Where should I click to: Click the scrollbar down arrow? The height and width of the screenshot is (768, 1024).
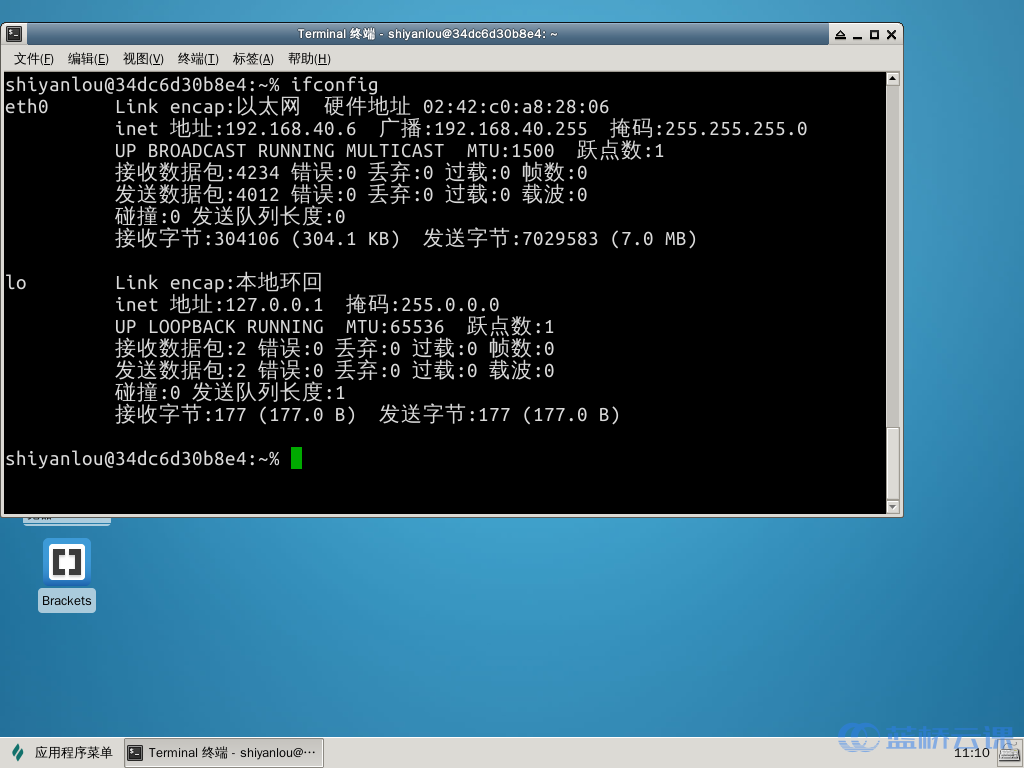pyautogui.click(x=893, y=508)
